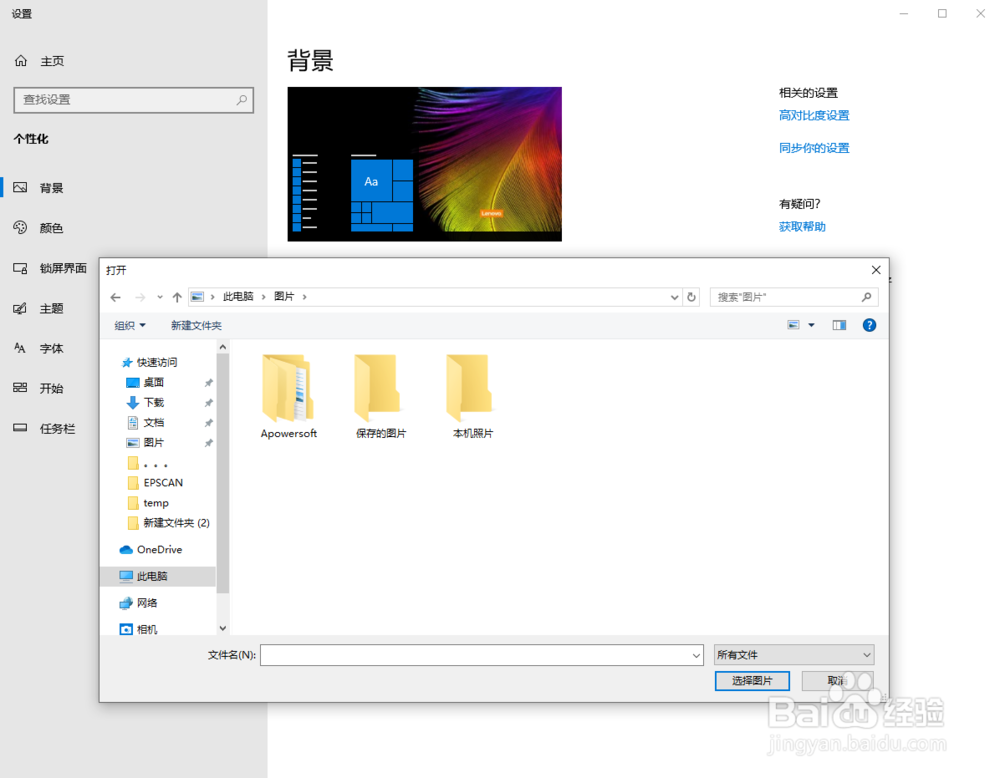Expand the chevron after 此电脑 in breadcrumb
1000x778 pixels.
[263, 297]
